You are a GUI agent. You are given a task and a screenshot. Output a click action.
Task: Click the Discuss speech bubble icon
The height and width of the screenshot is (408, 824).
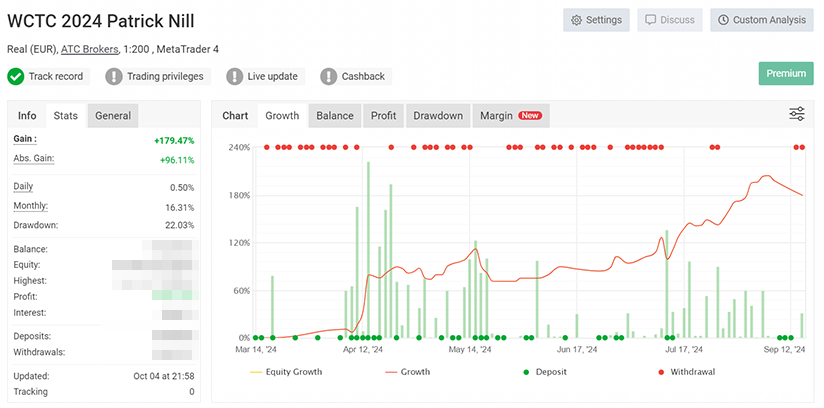pyautogui.click(x=651, y=20)
